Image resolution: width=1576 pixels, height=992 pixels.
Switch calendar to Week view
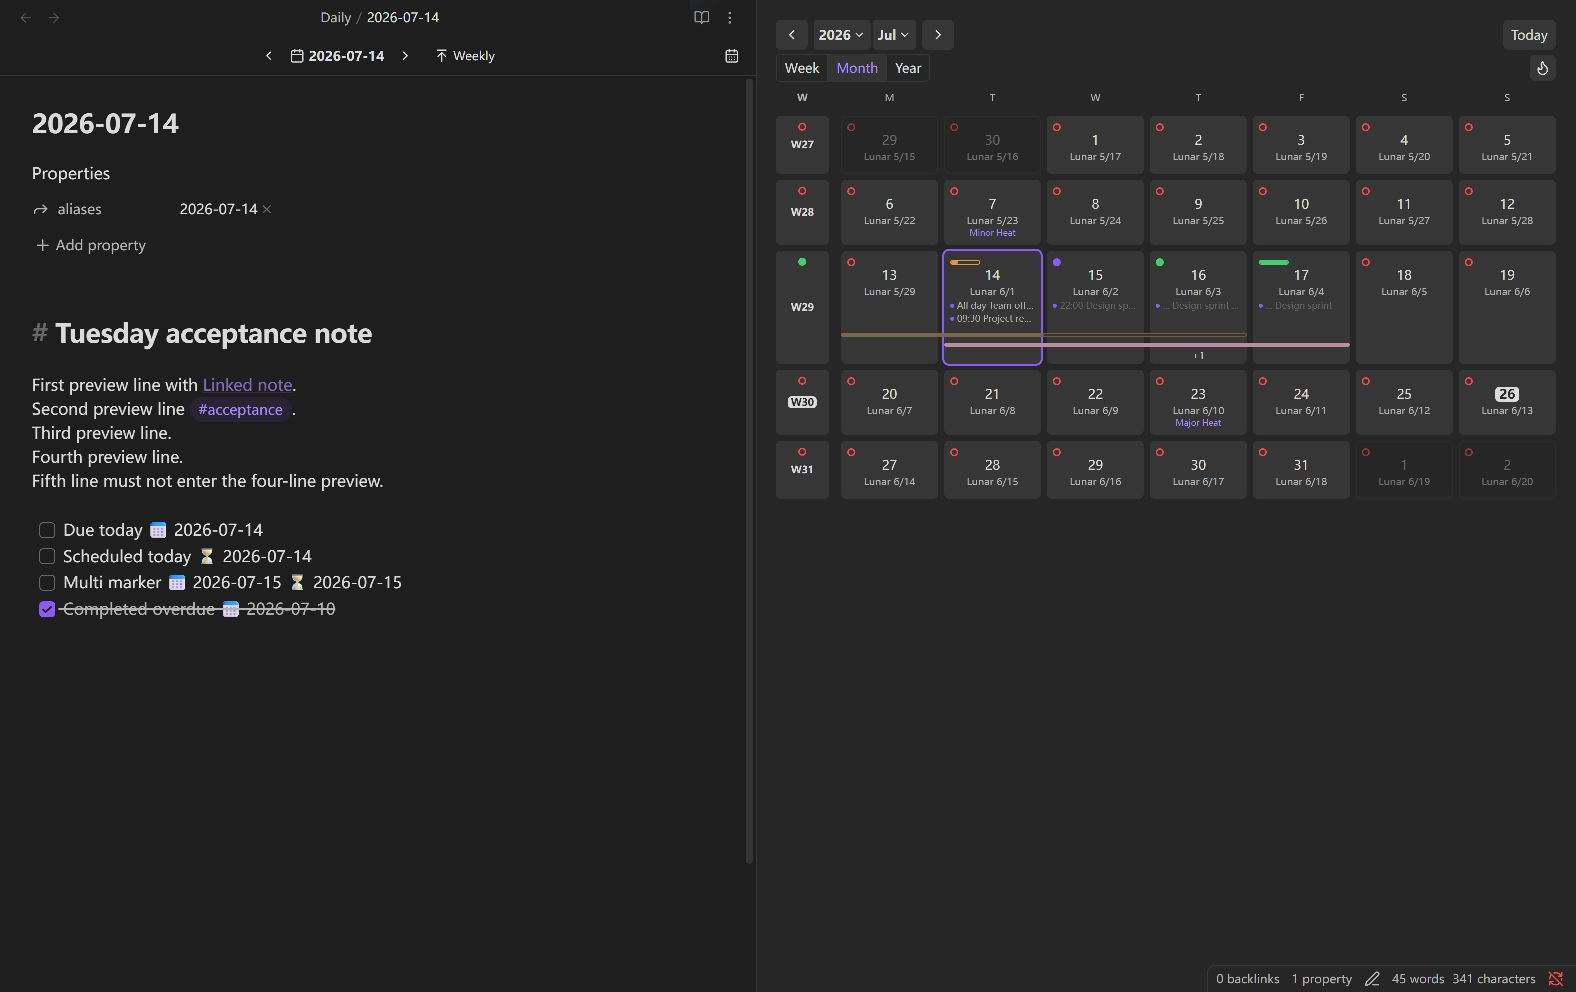pos(802,68)
